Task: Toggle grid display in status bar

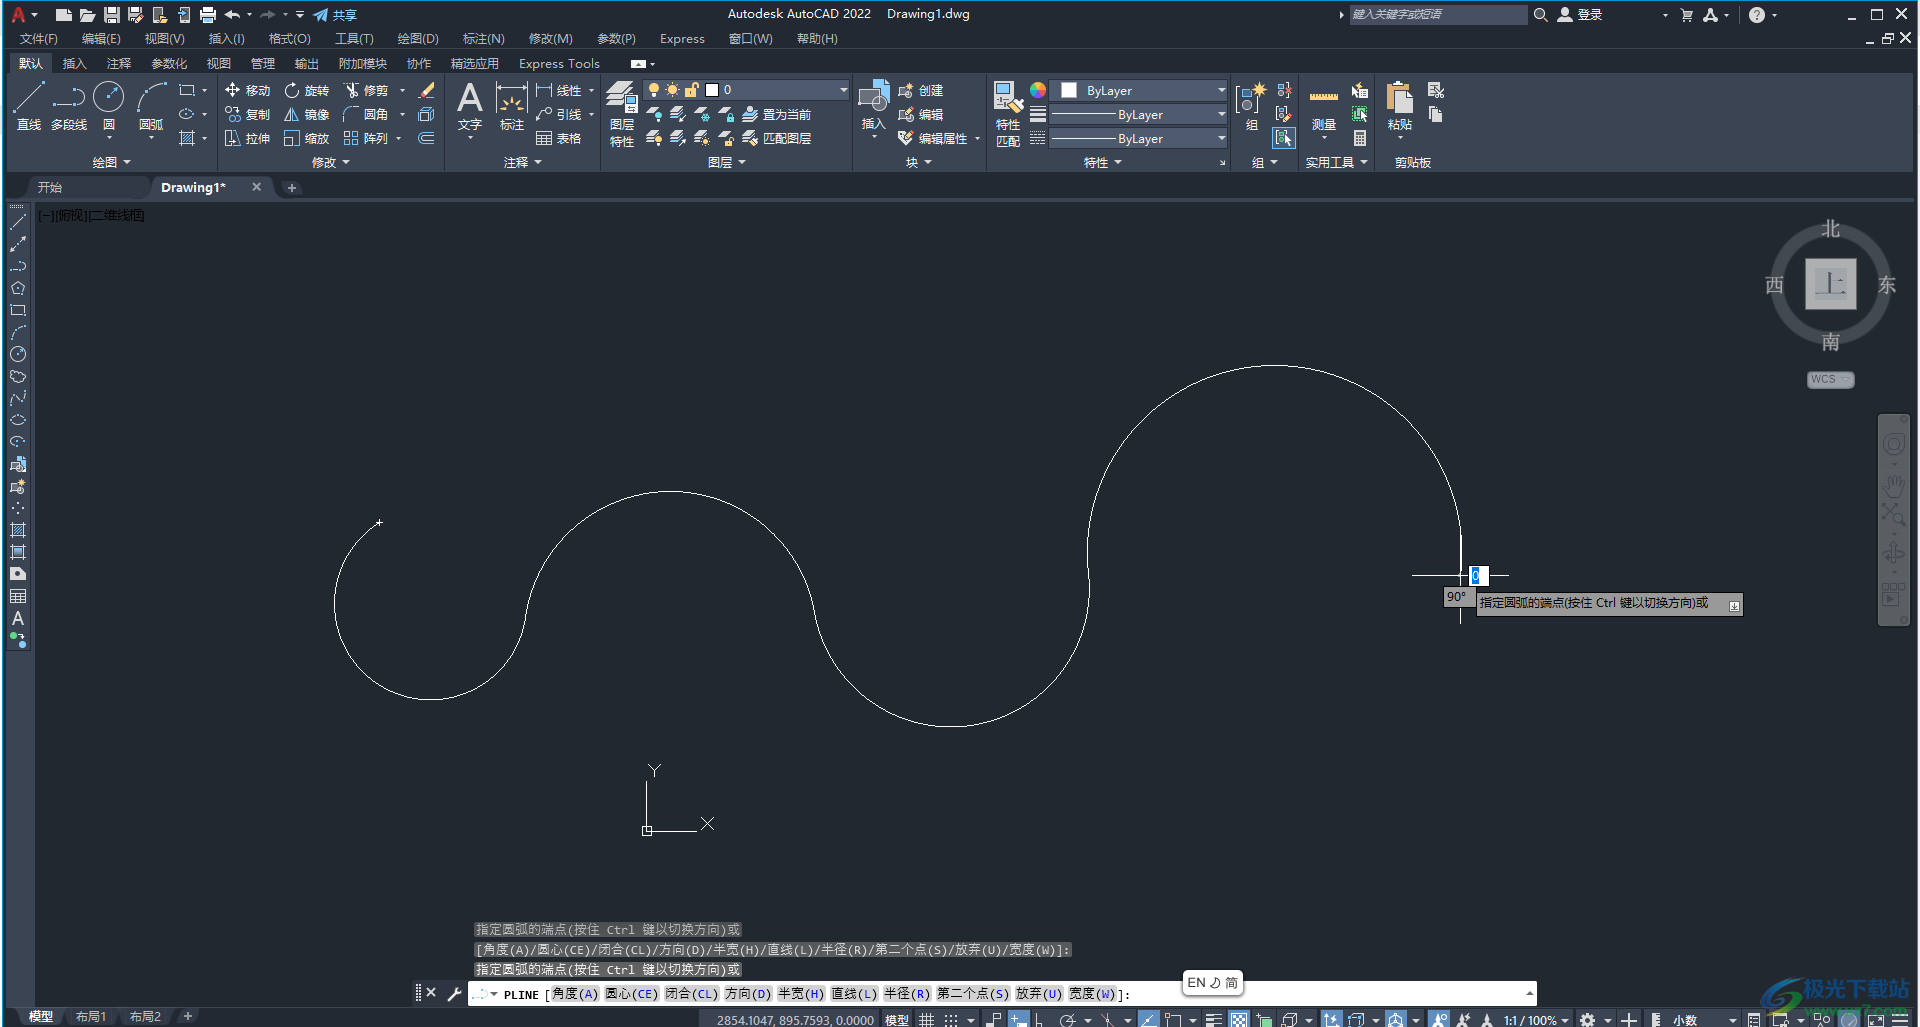Action: [926, 1019]
